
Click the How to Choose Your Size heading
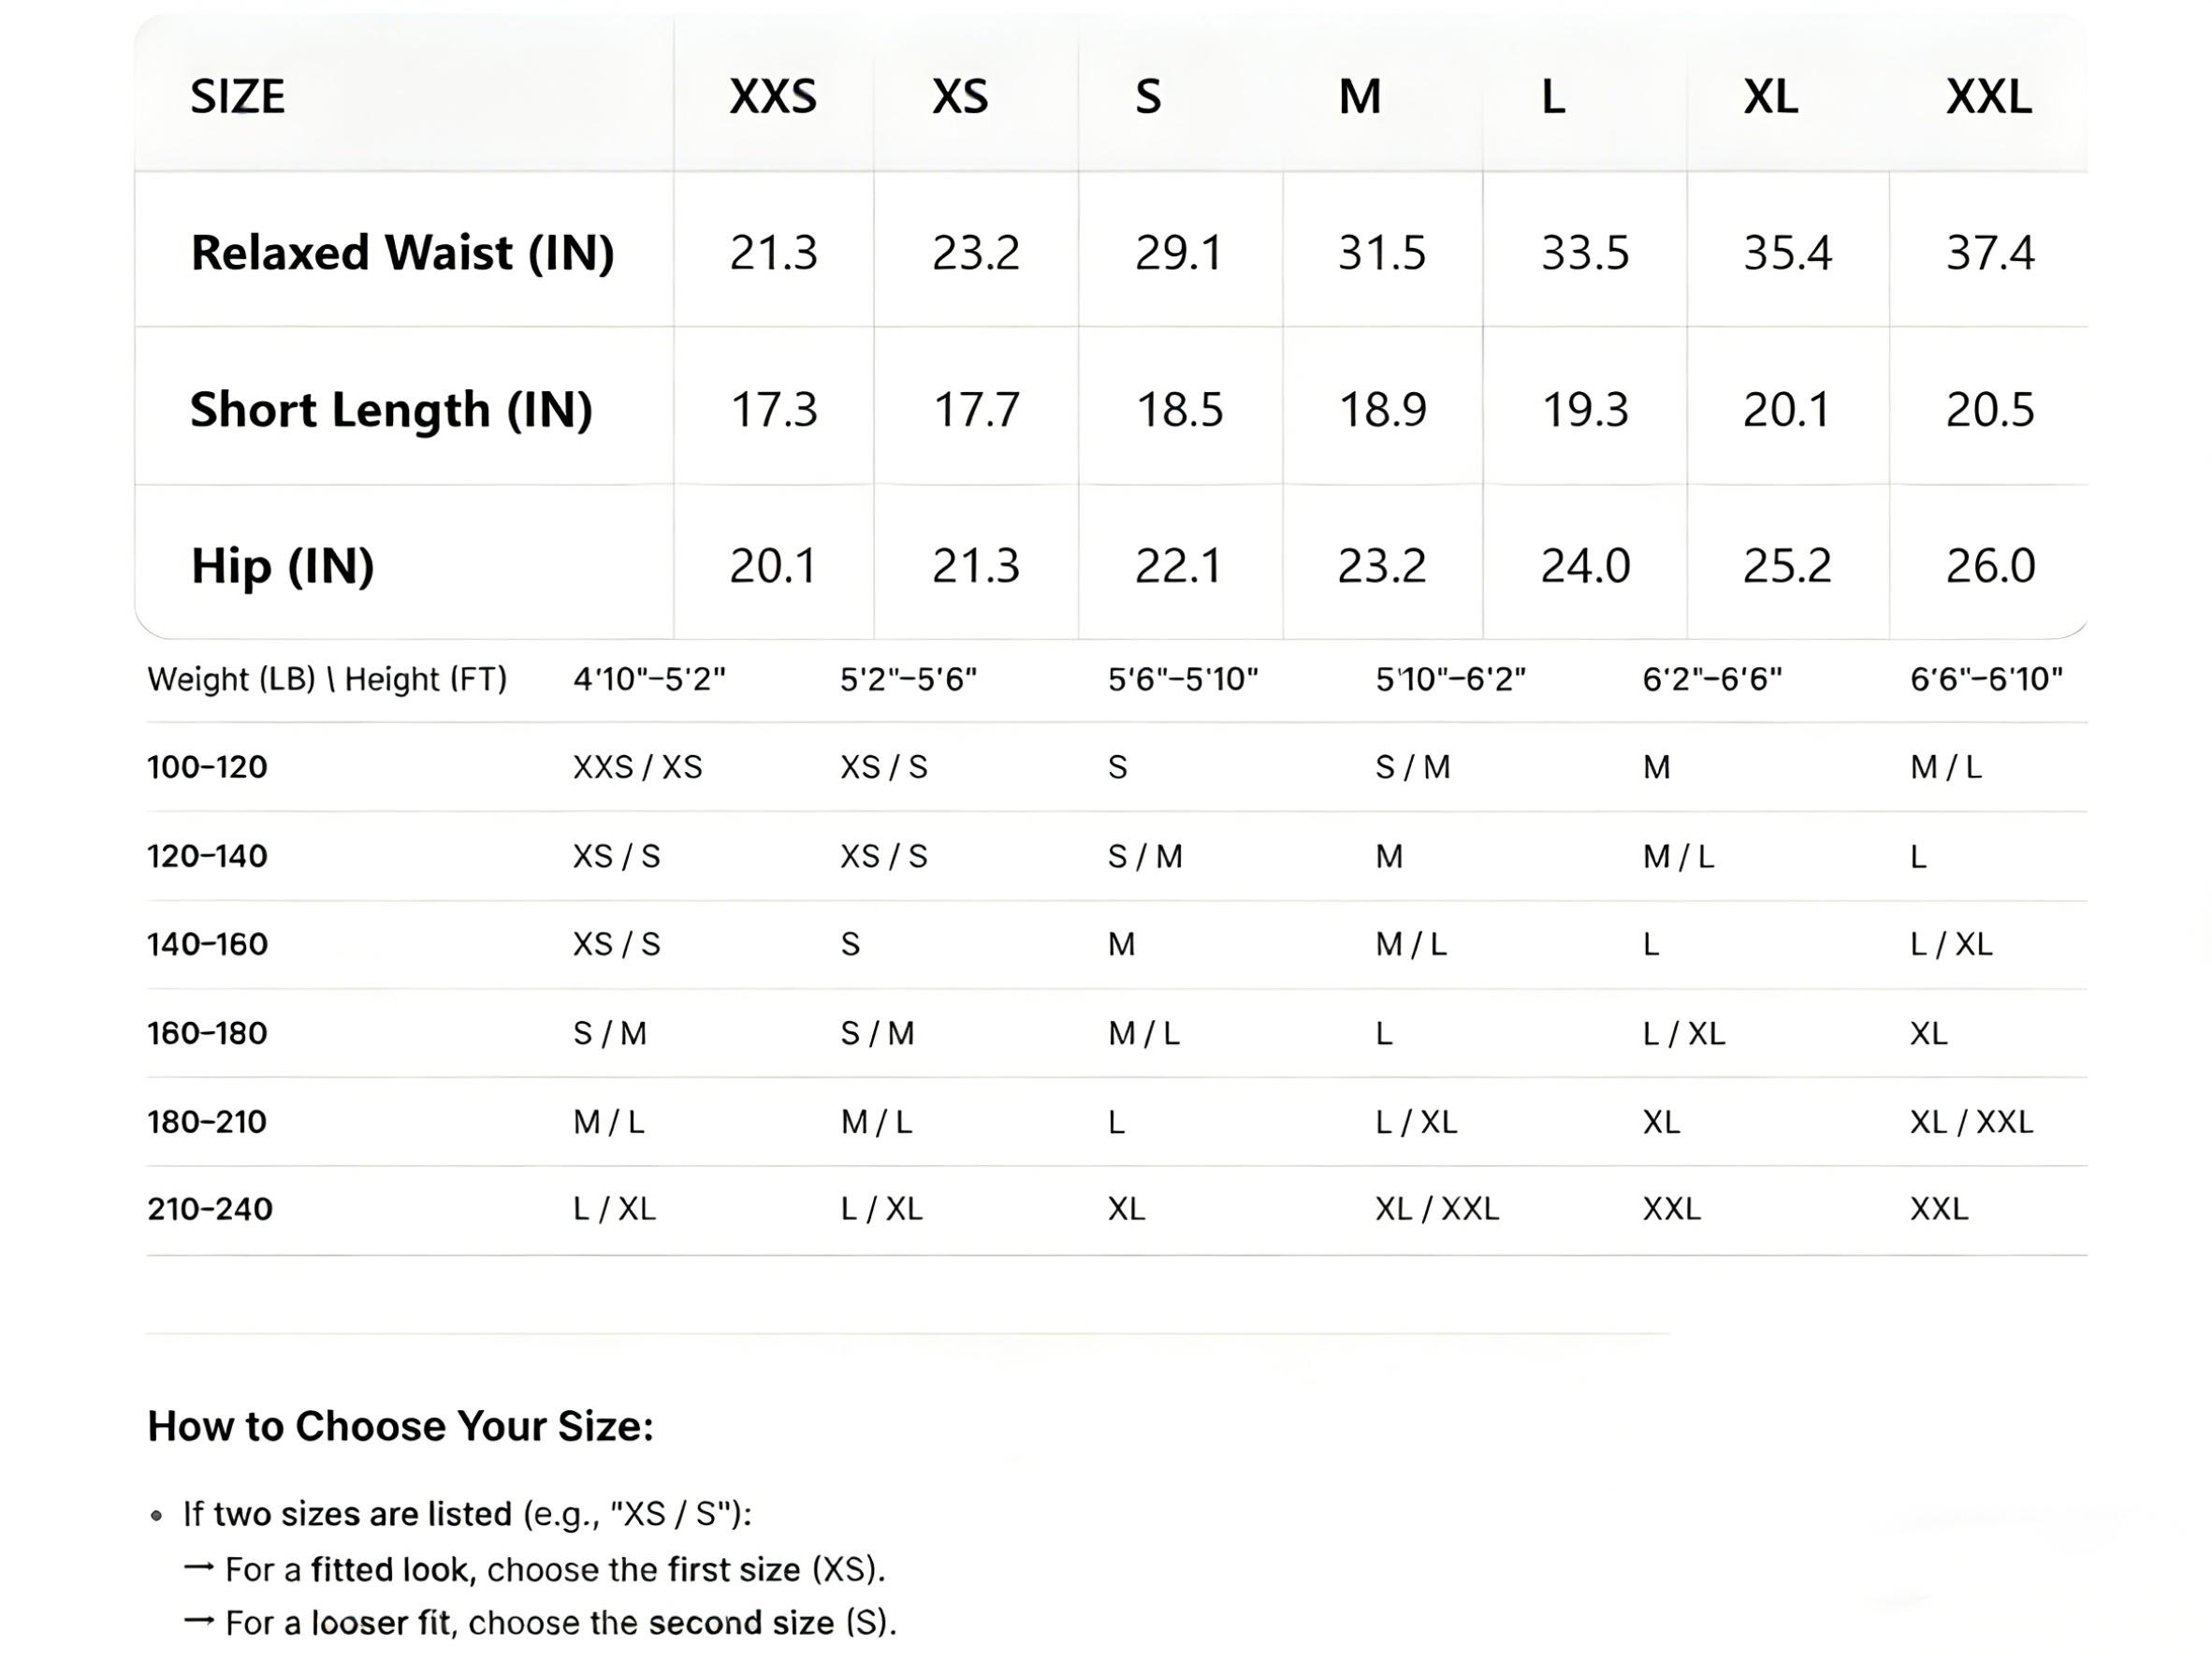point(400,1426)
